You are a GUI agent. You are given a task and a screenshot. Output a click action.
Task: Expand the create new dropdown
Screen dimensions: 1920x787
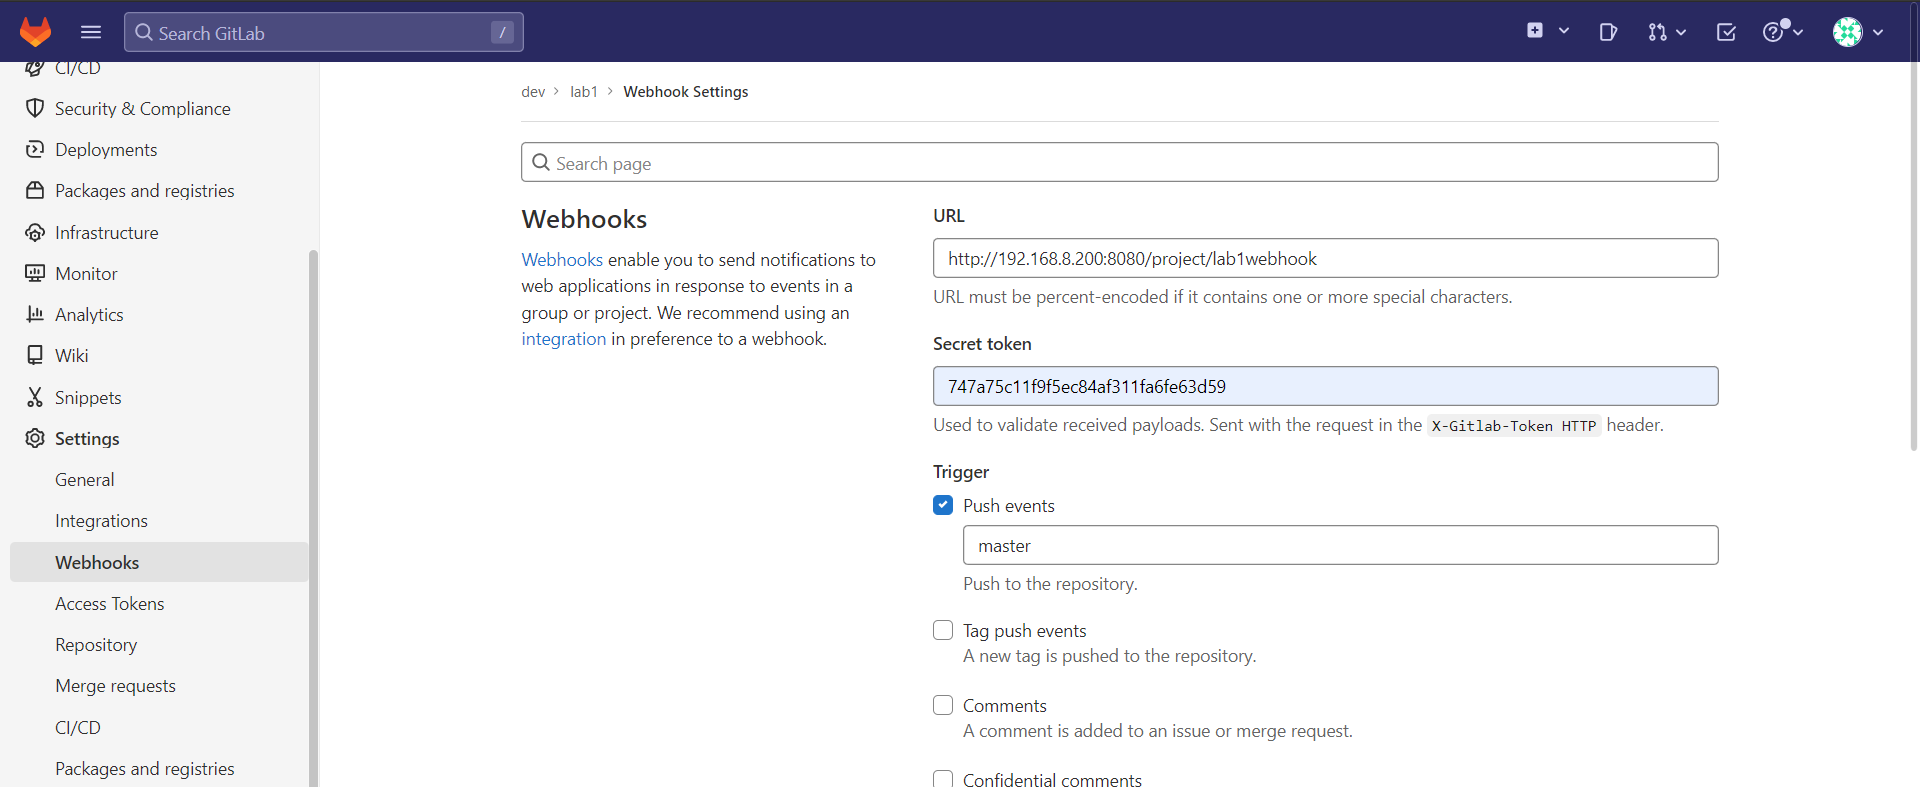click(x=1547, y=32)
